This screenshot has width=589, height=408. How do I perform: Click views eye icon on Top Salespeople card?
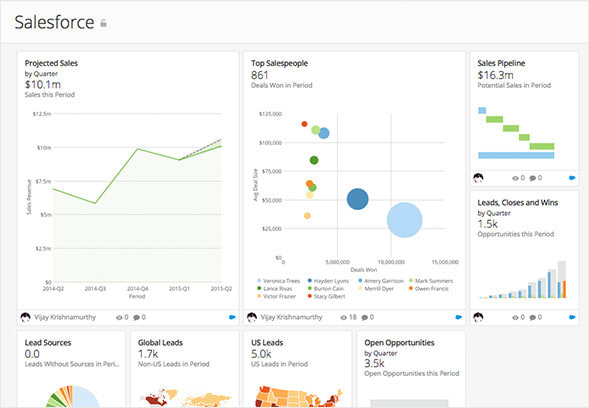click(x=343, y=318)
